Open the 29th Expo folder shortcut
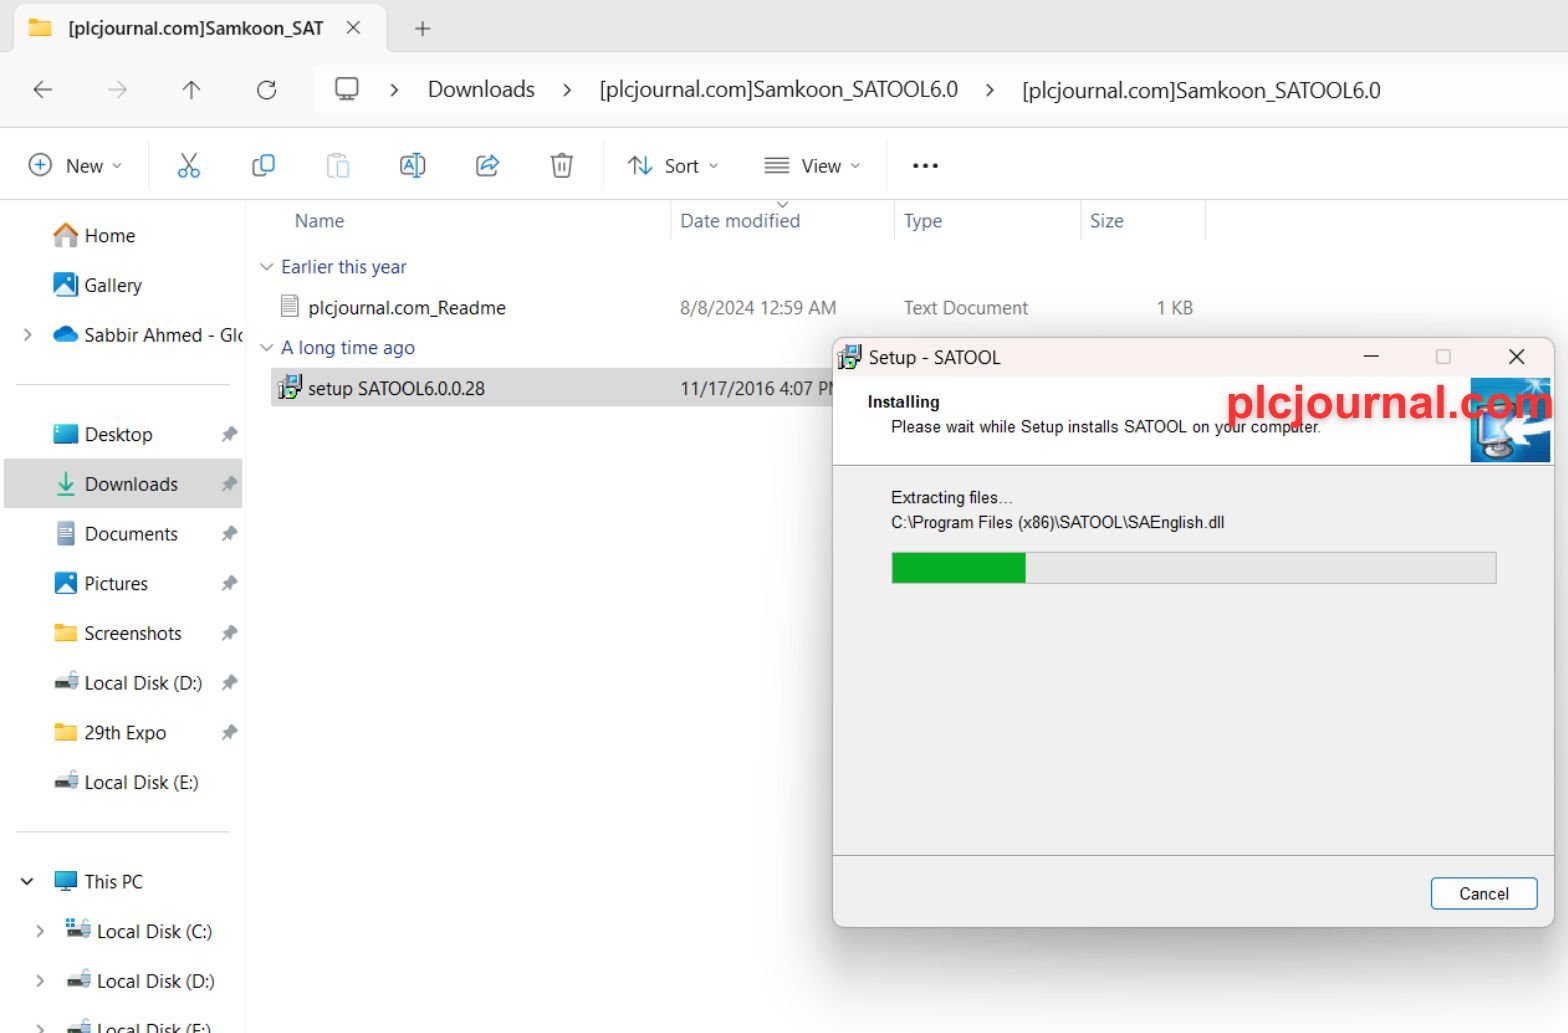 pyautogui.click(x=125, y=732)
